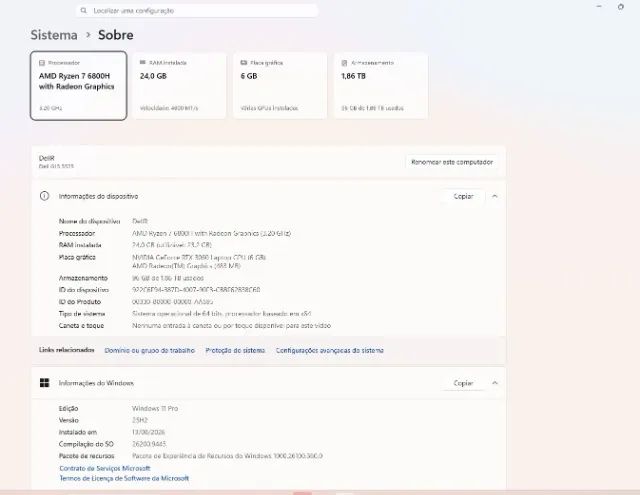Select the 'ID do Produto' value text
Viewport: 640px width, 495px height.
click(x=172, y=302)
